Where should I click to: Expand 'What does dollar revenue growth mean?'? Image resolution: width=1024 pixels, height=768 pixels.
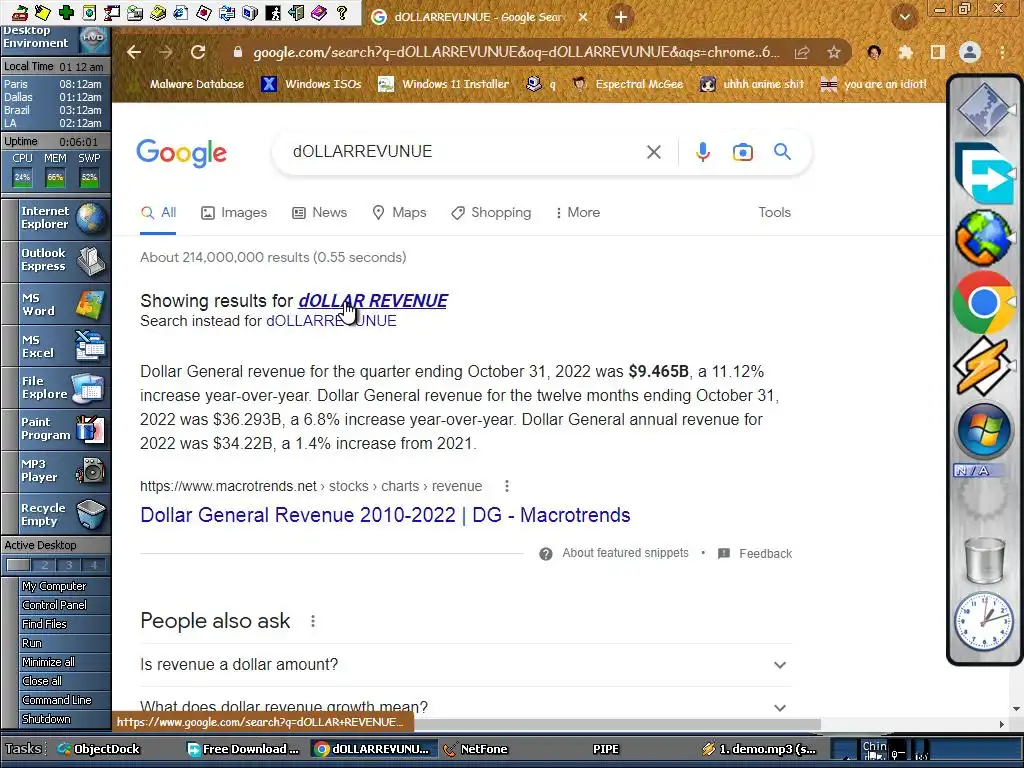pos(466,707)
